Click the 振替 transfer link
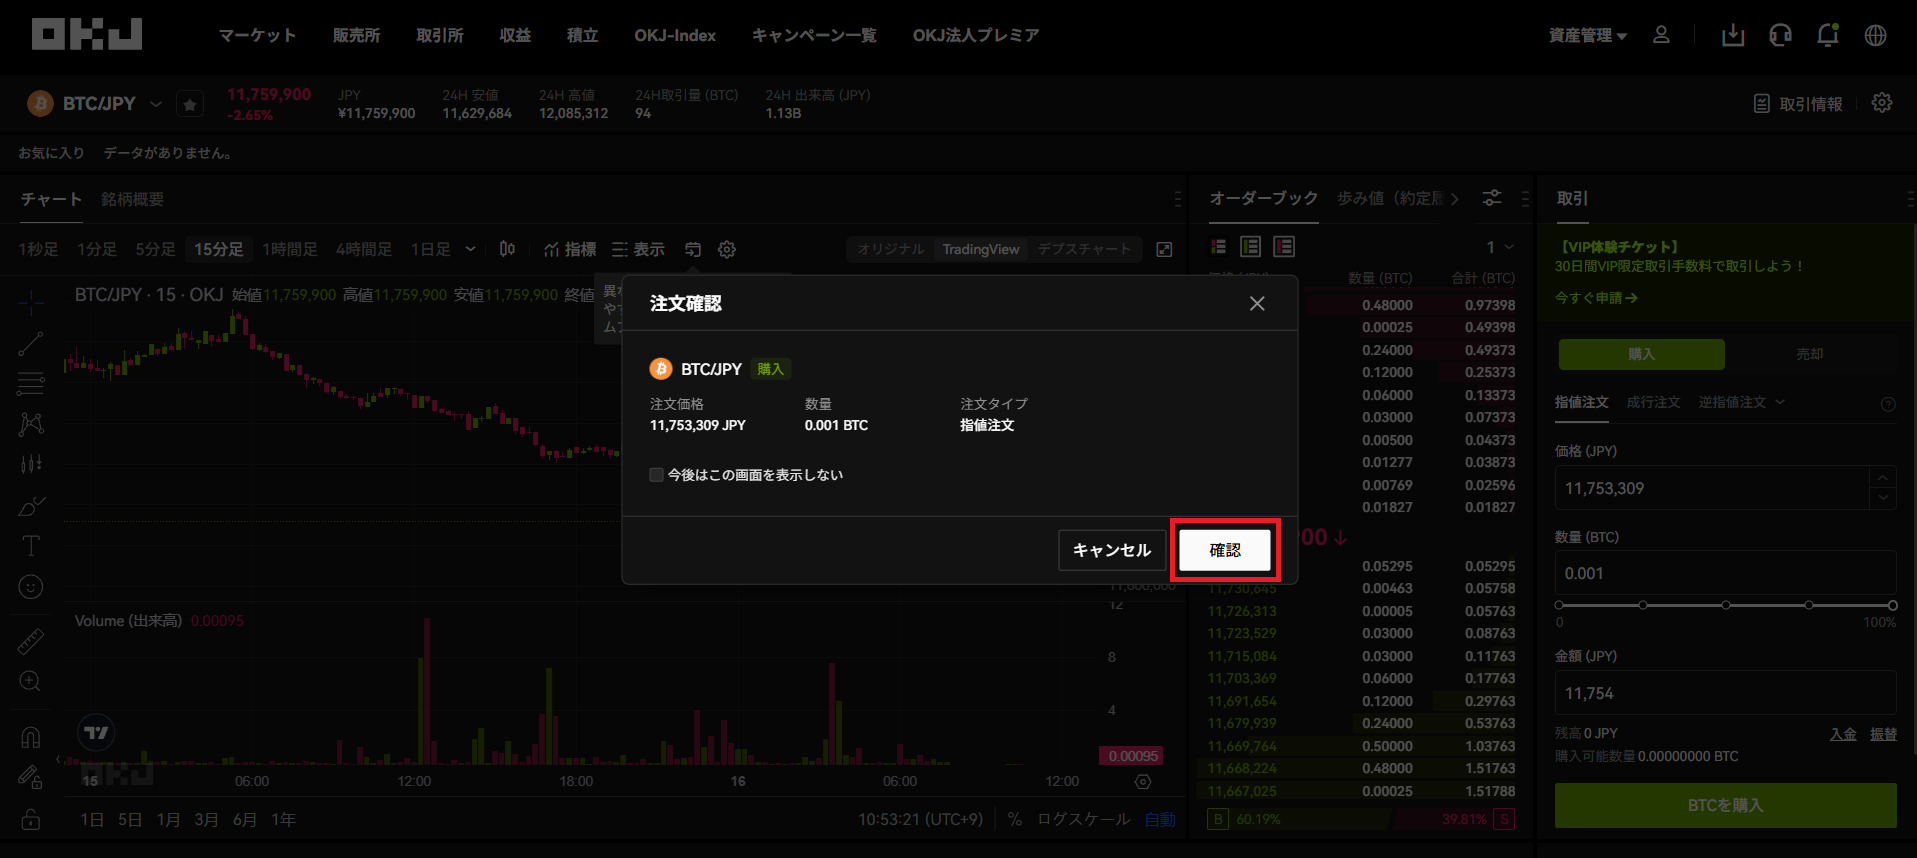This screenshot has width=1917, height=858. click(1883, 734)
